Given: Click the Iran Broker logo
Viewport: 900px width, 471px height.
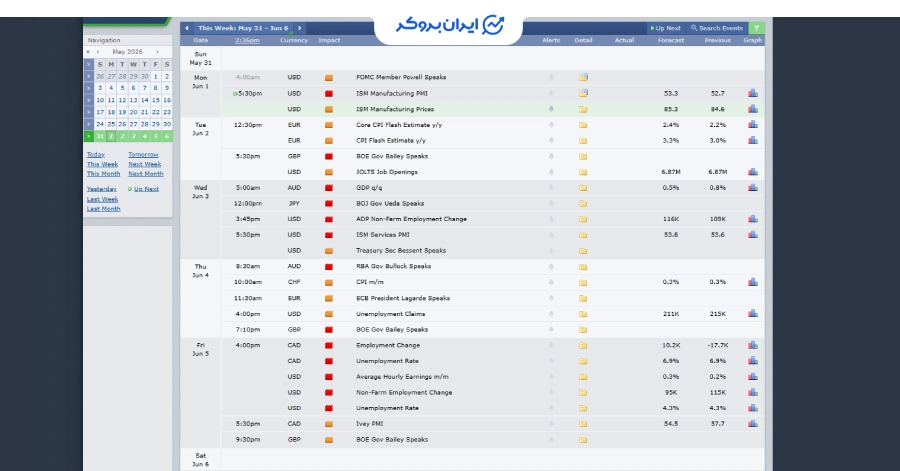Looking at the screenshot, I should click(449, 25).
